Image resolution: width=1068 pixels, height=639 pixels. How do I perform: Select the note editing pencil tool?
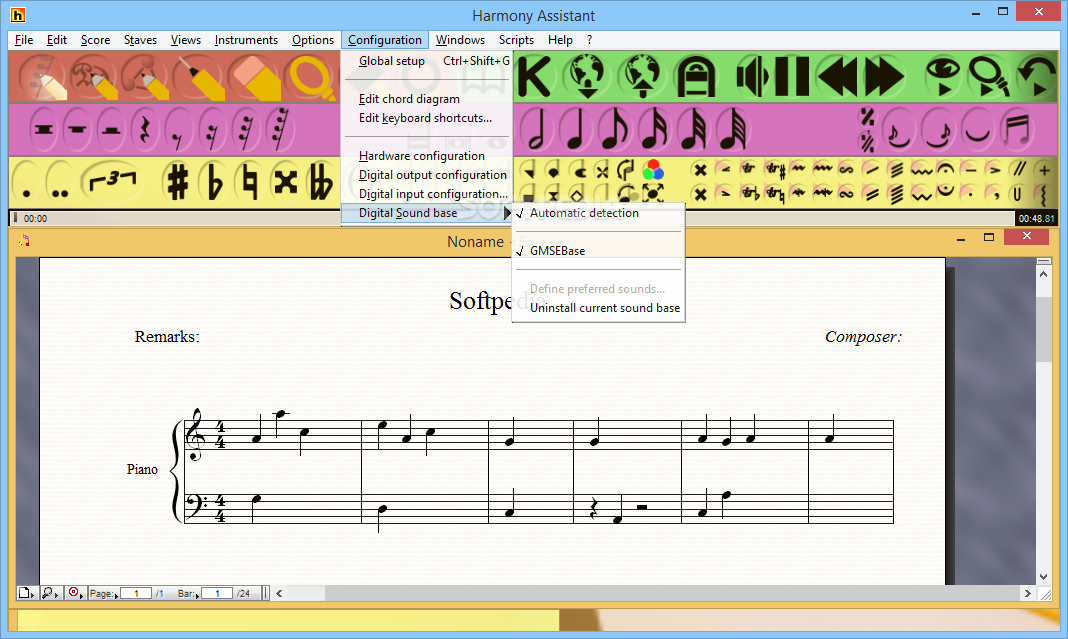point(44,77)
